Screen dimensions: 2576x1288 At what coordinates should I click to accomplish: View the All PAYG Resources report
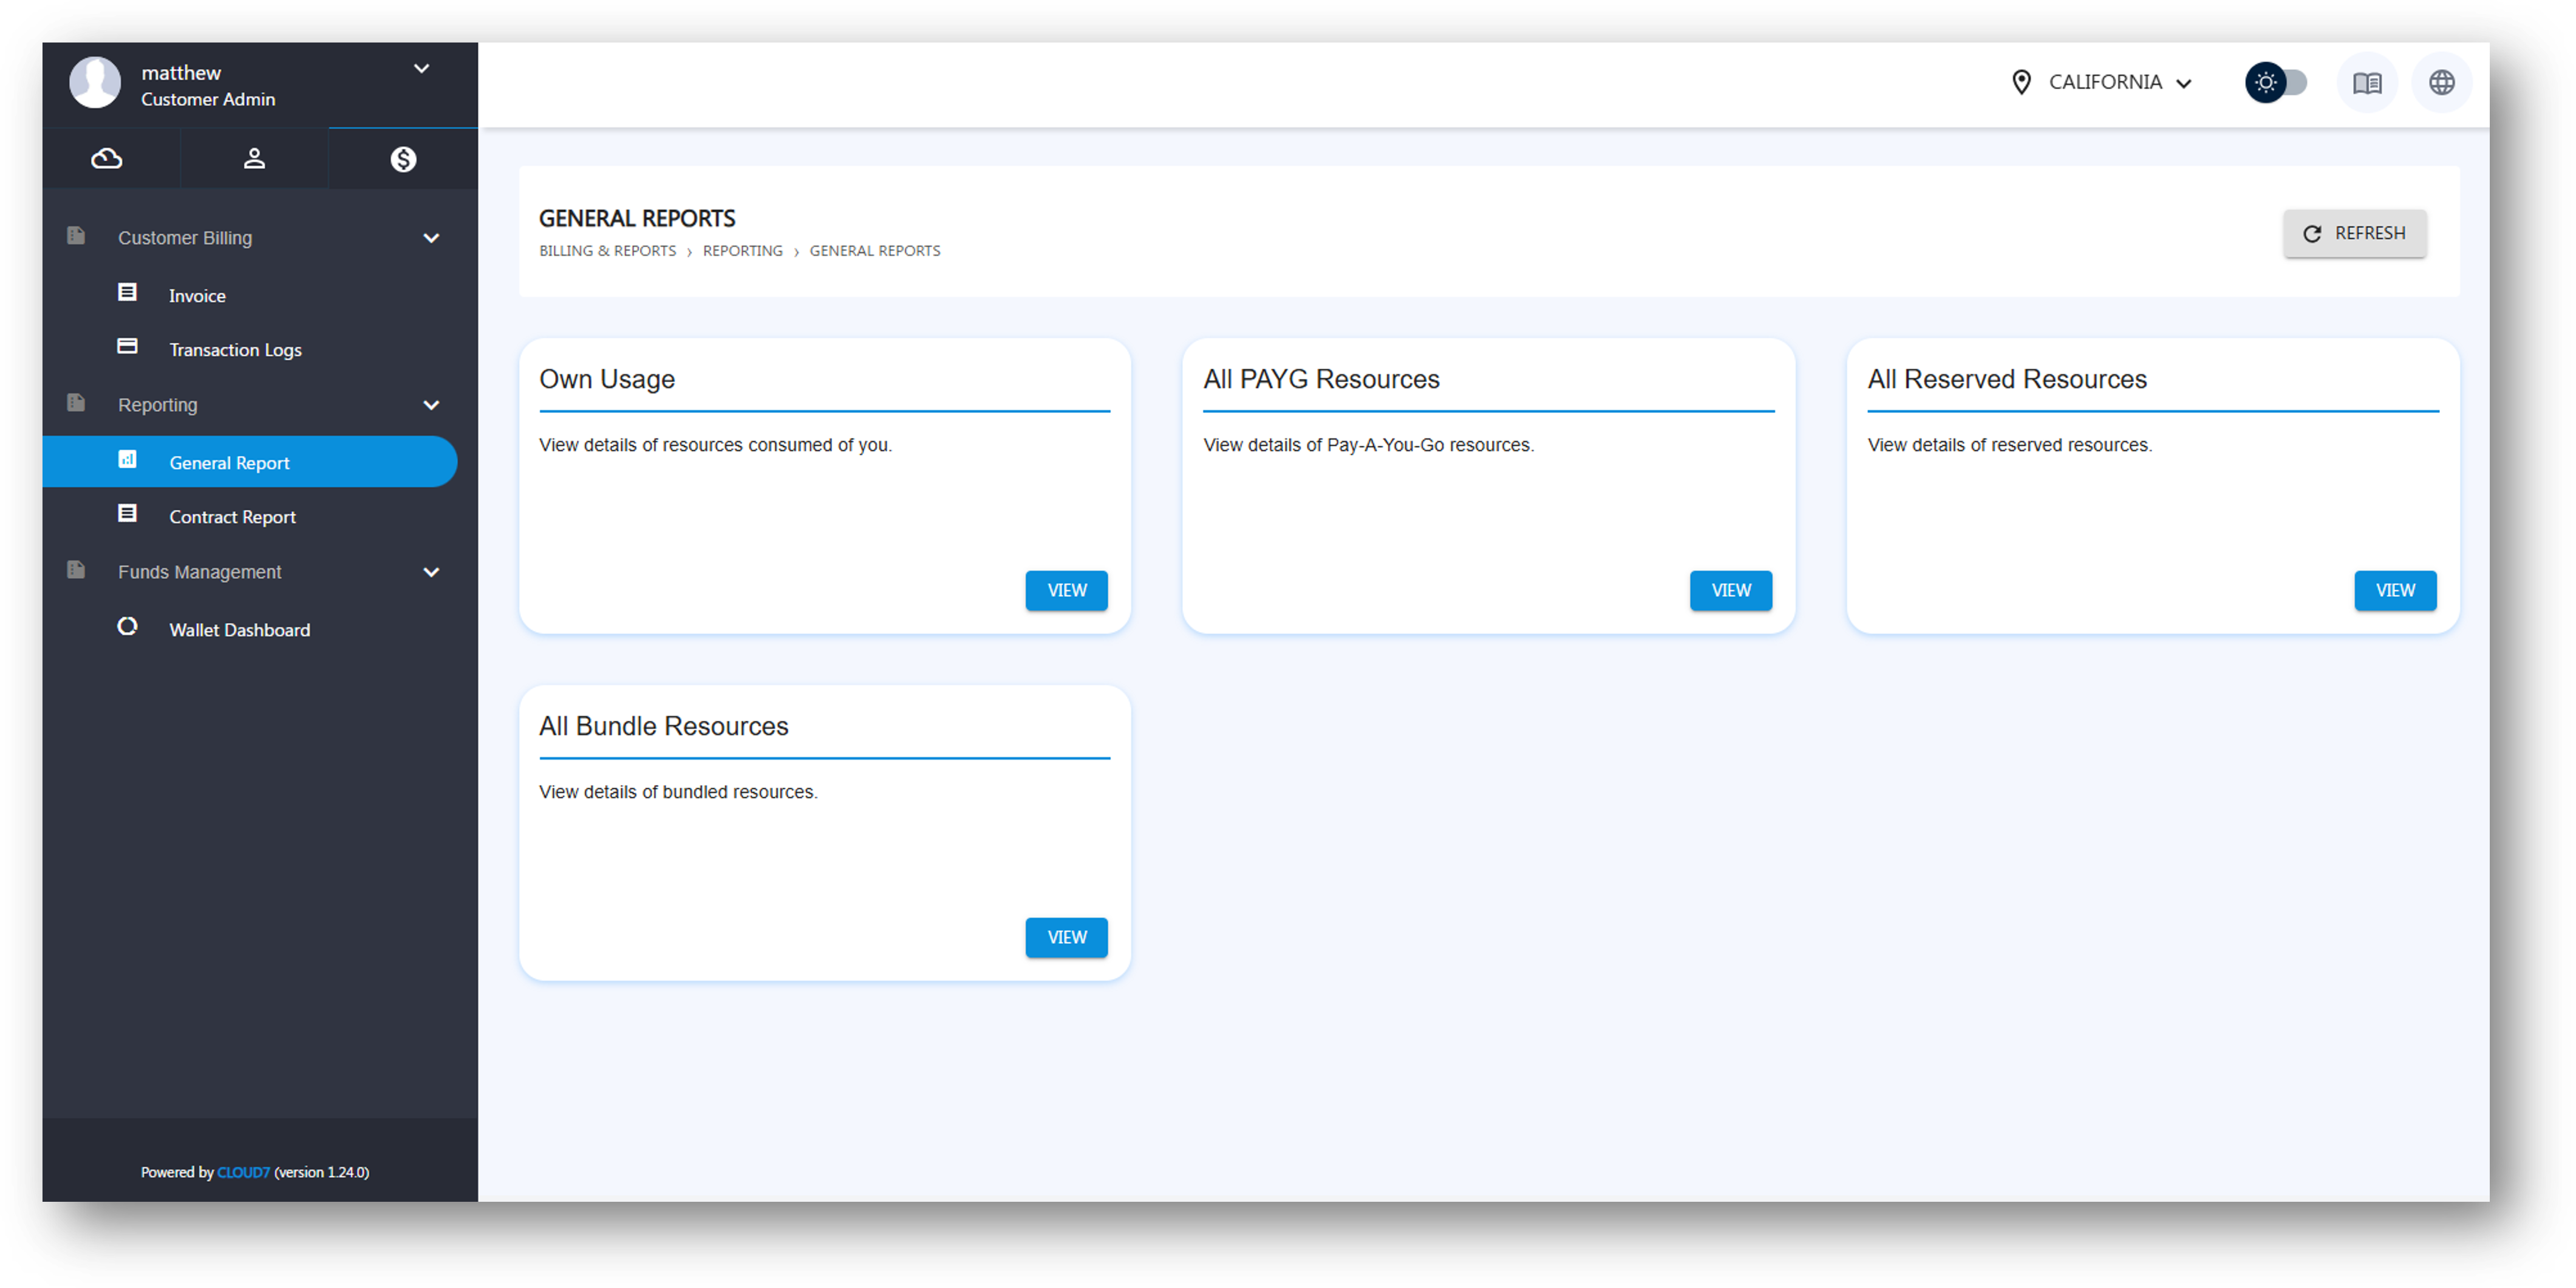[1731, 591]
